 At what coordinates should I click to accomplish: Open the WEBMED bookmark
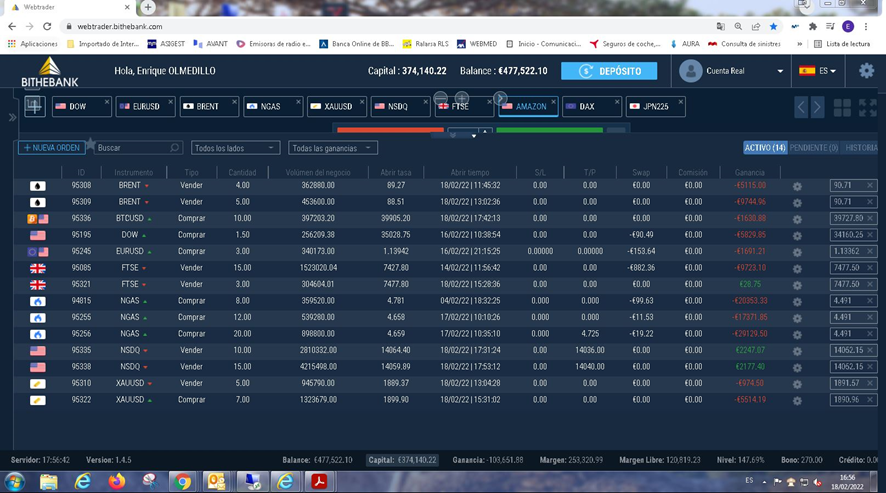[477, 44]
